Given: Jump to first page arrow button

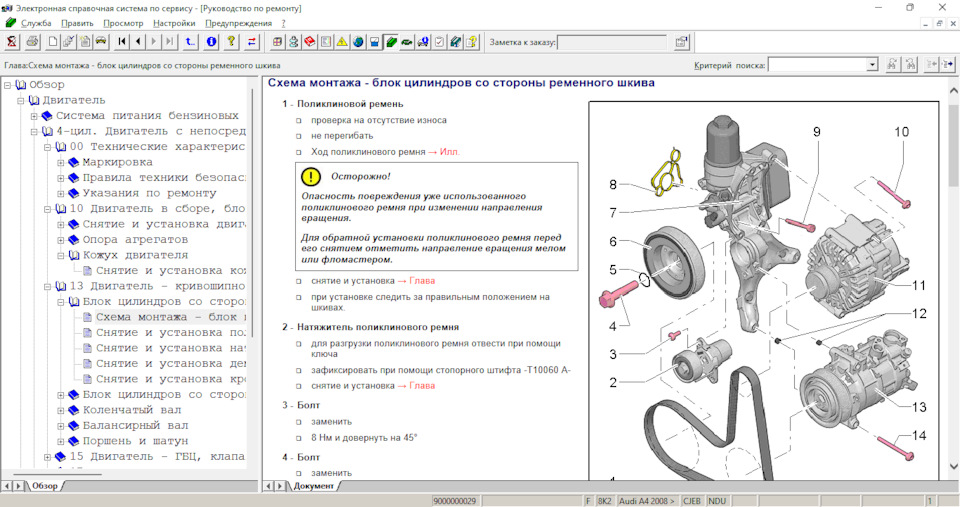Looking at the screenshot, I should [122, 42].
